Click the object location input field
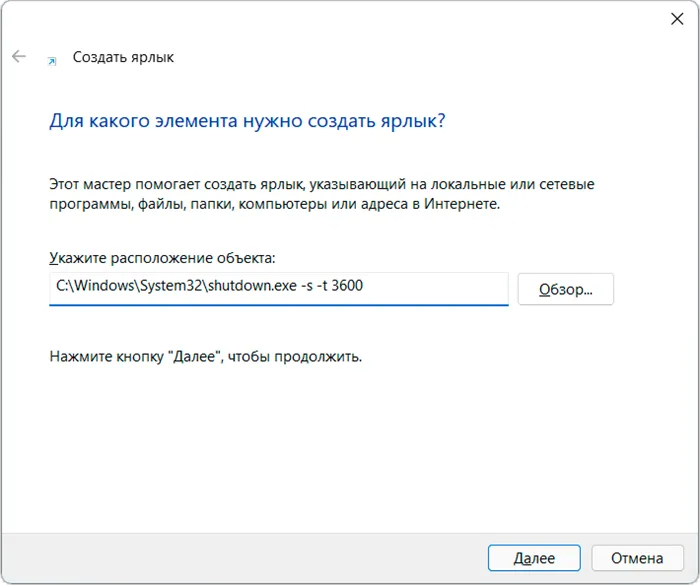 click(x=279, y=288)
